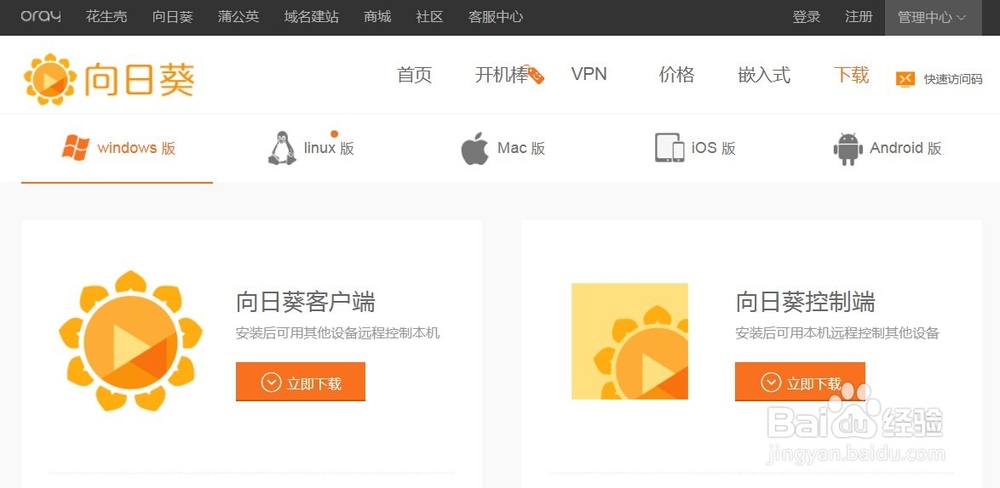Click the 向日葵控制端 square sunflower image
The height and width of the screenshot is (488, 1000).
click(629, 341)
